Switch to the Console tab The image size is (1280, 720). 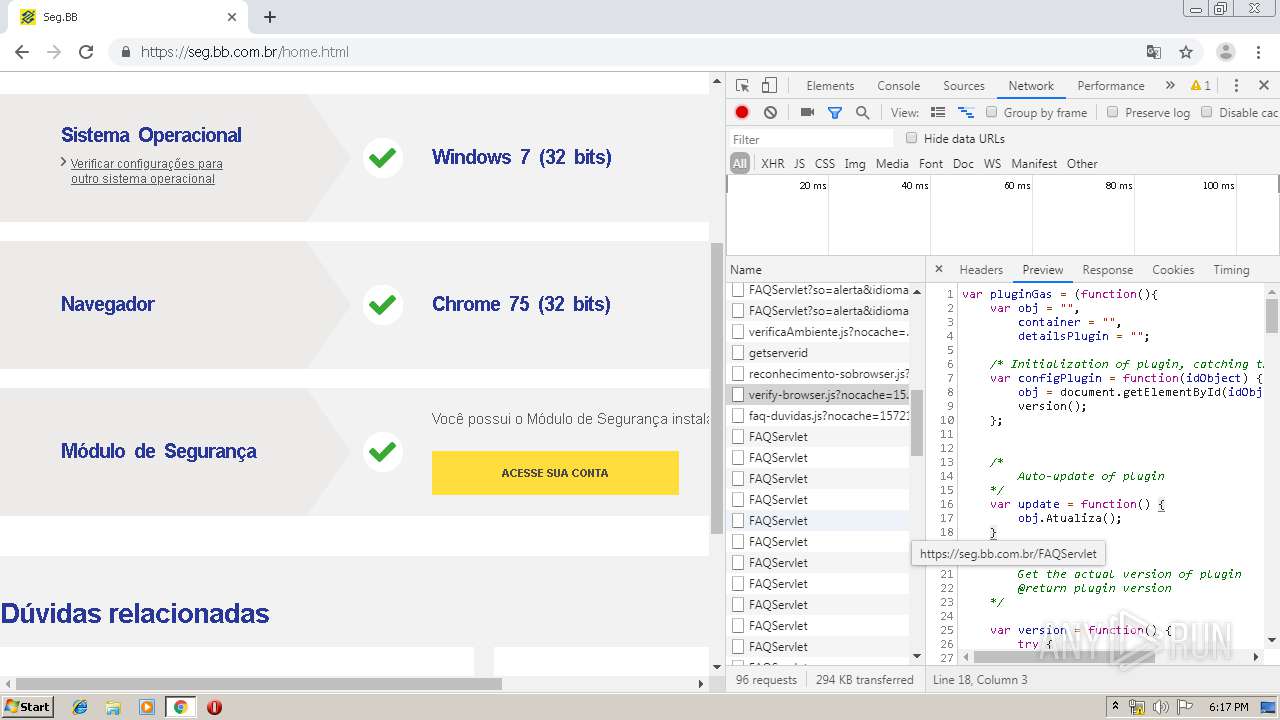[x=898, y=86]
